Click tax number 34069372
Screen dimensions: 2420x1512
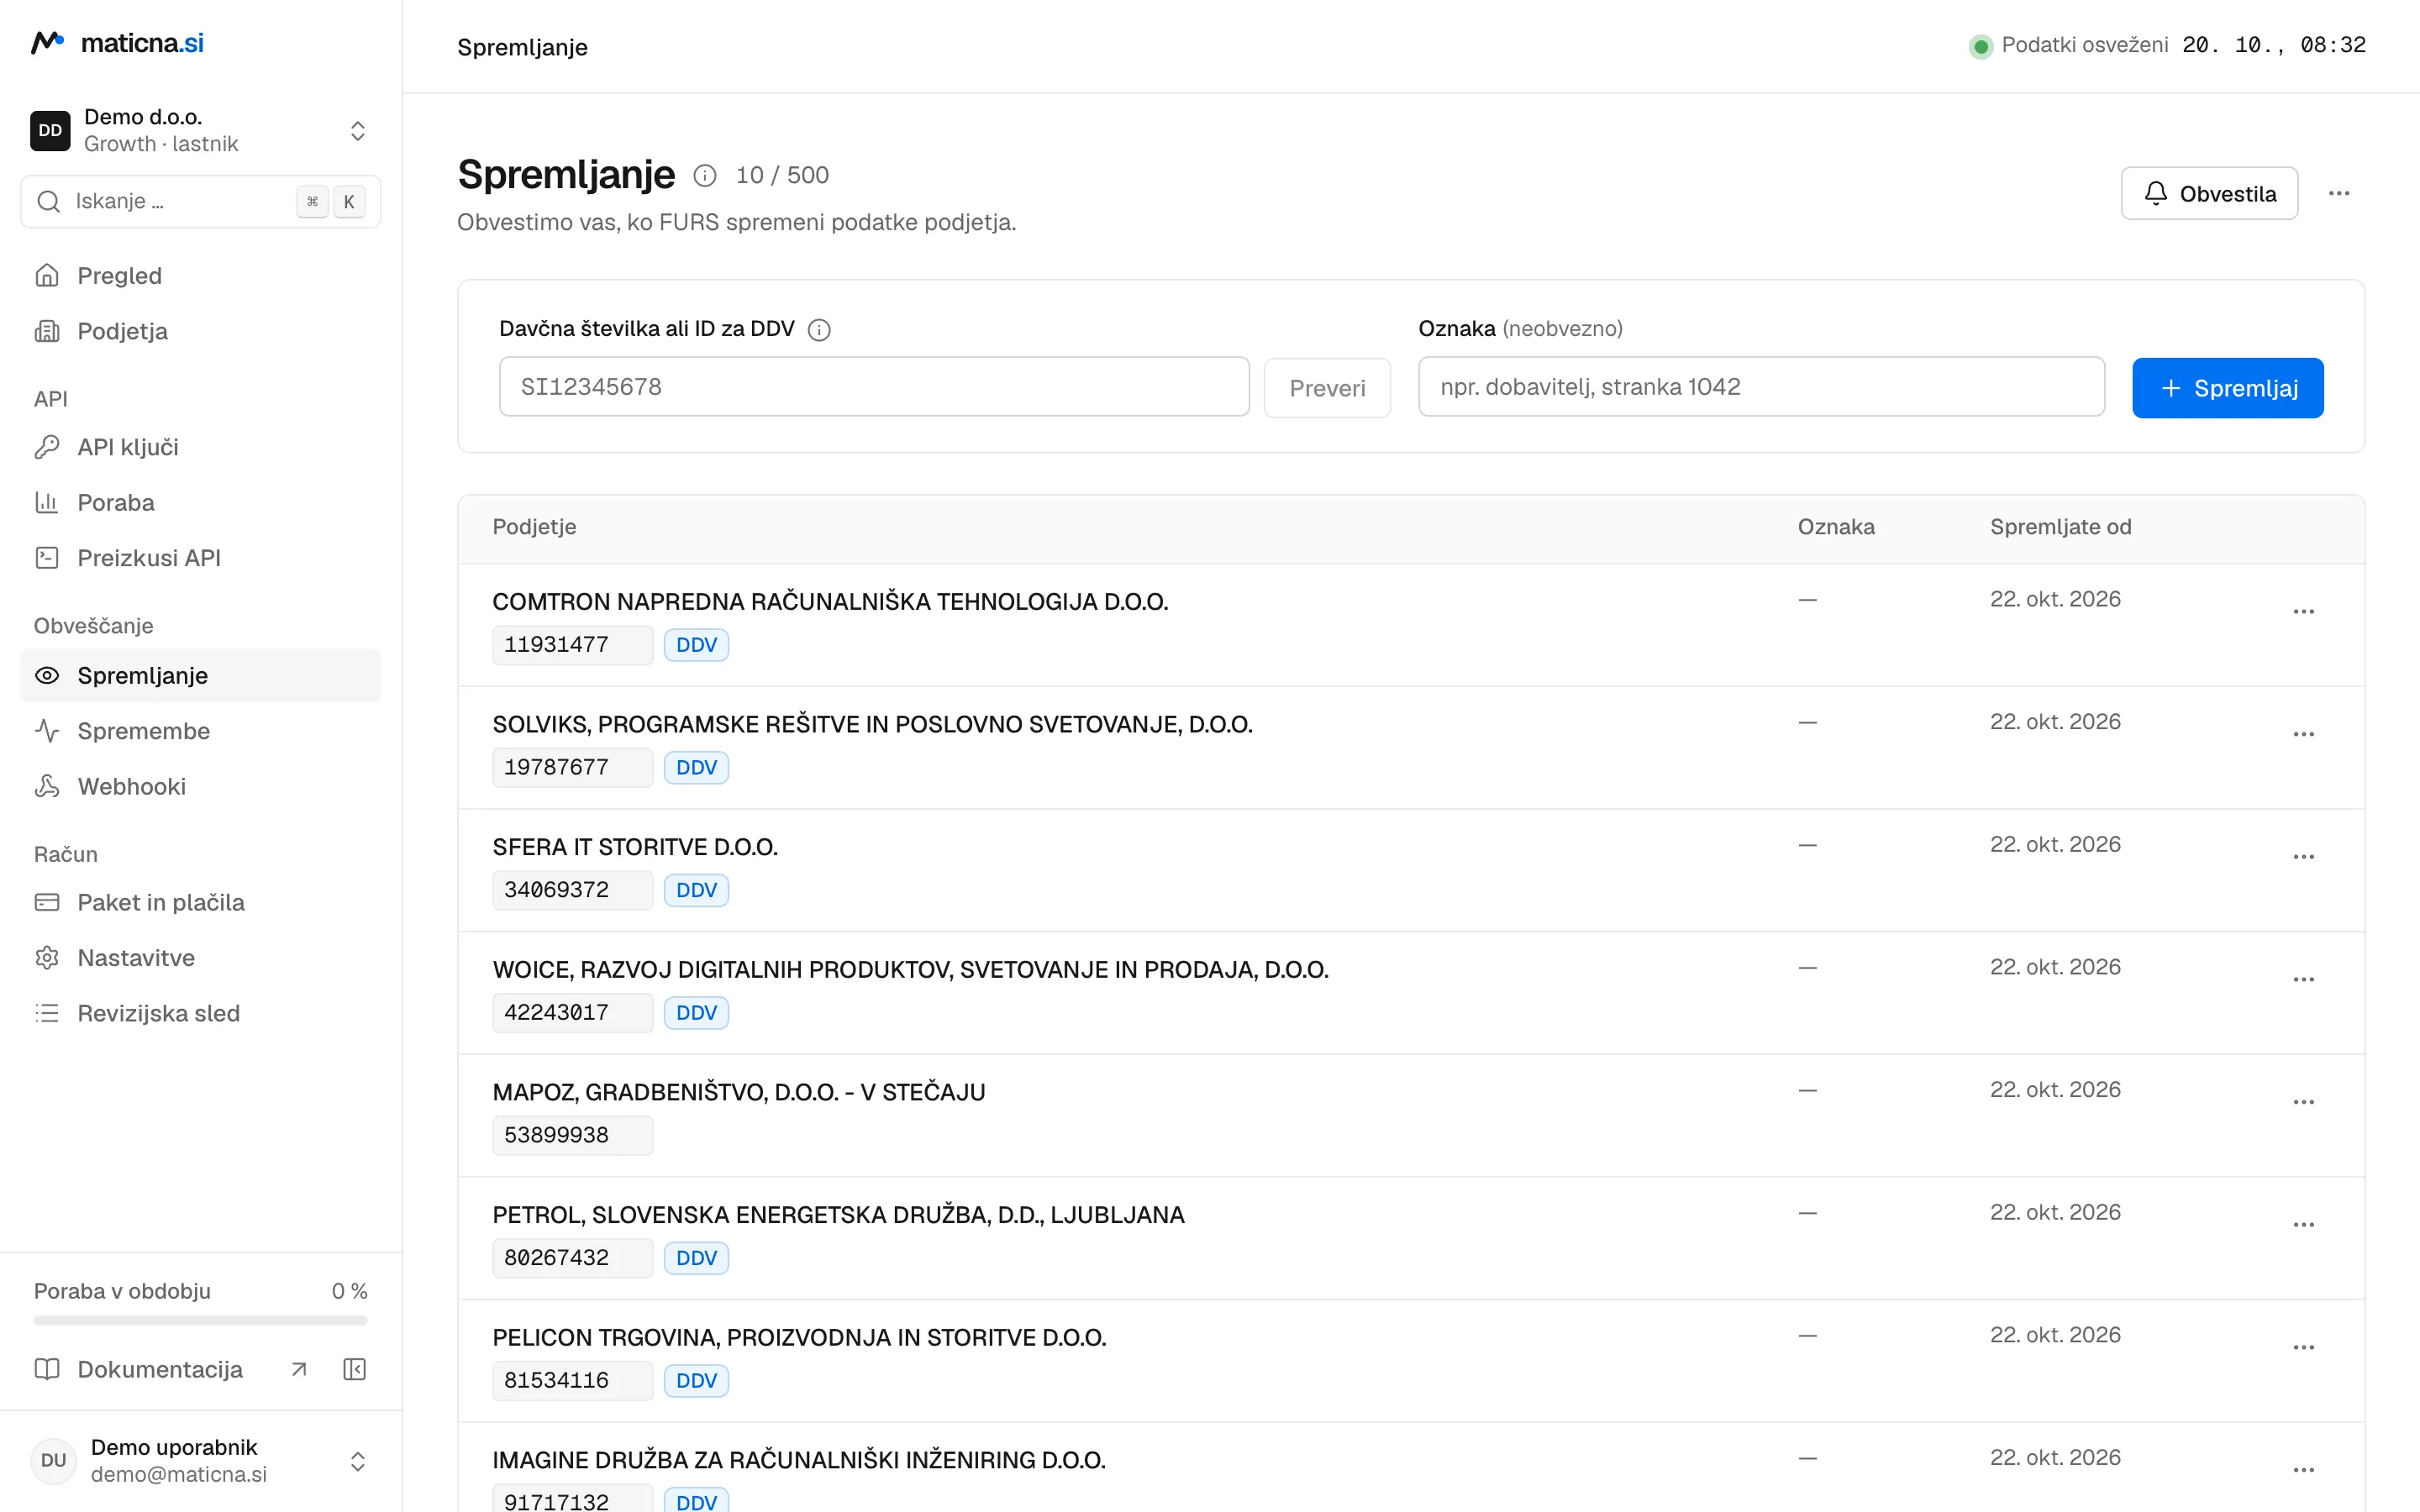click(x=572, y=890)
